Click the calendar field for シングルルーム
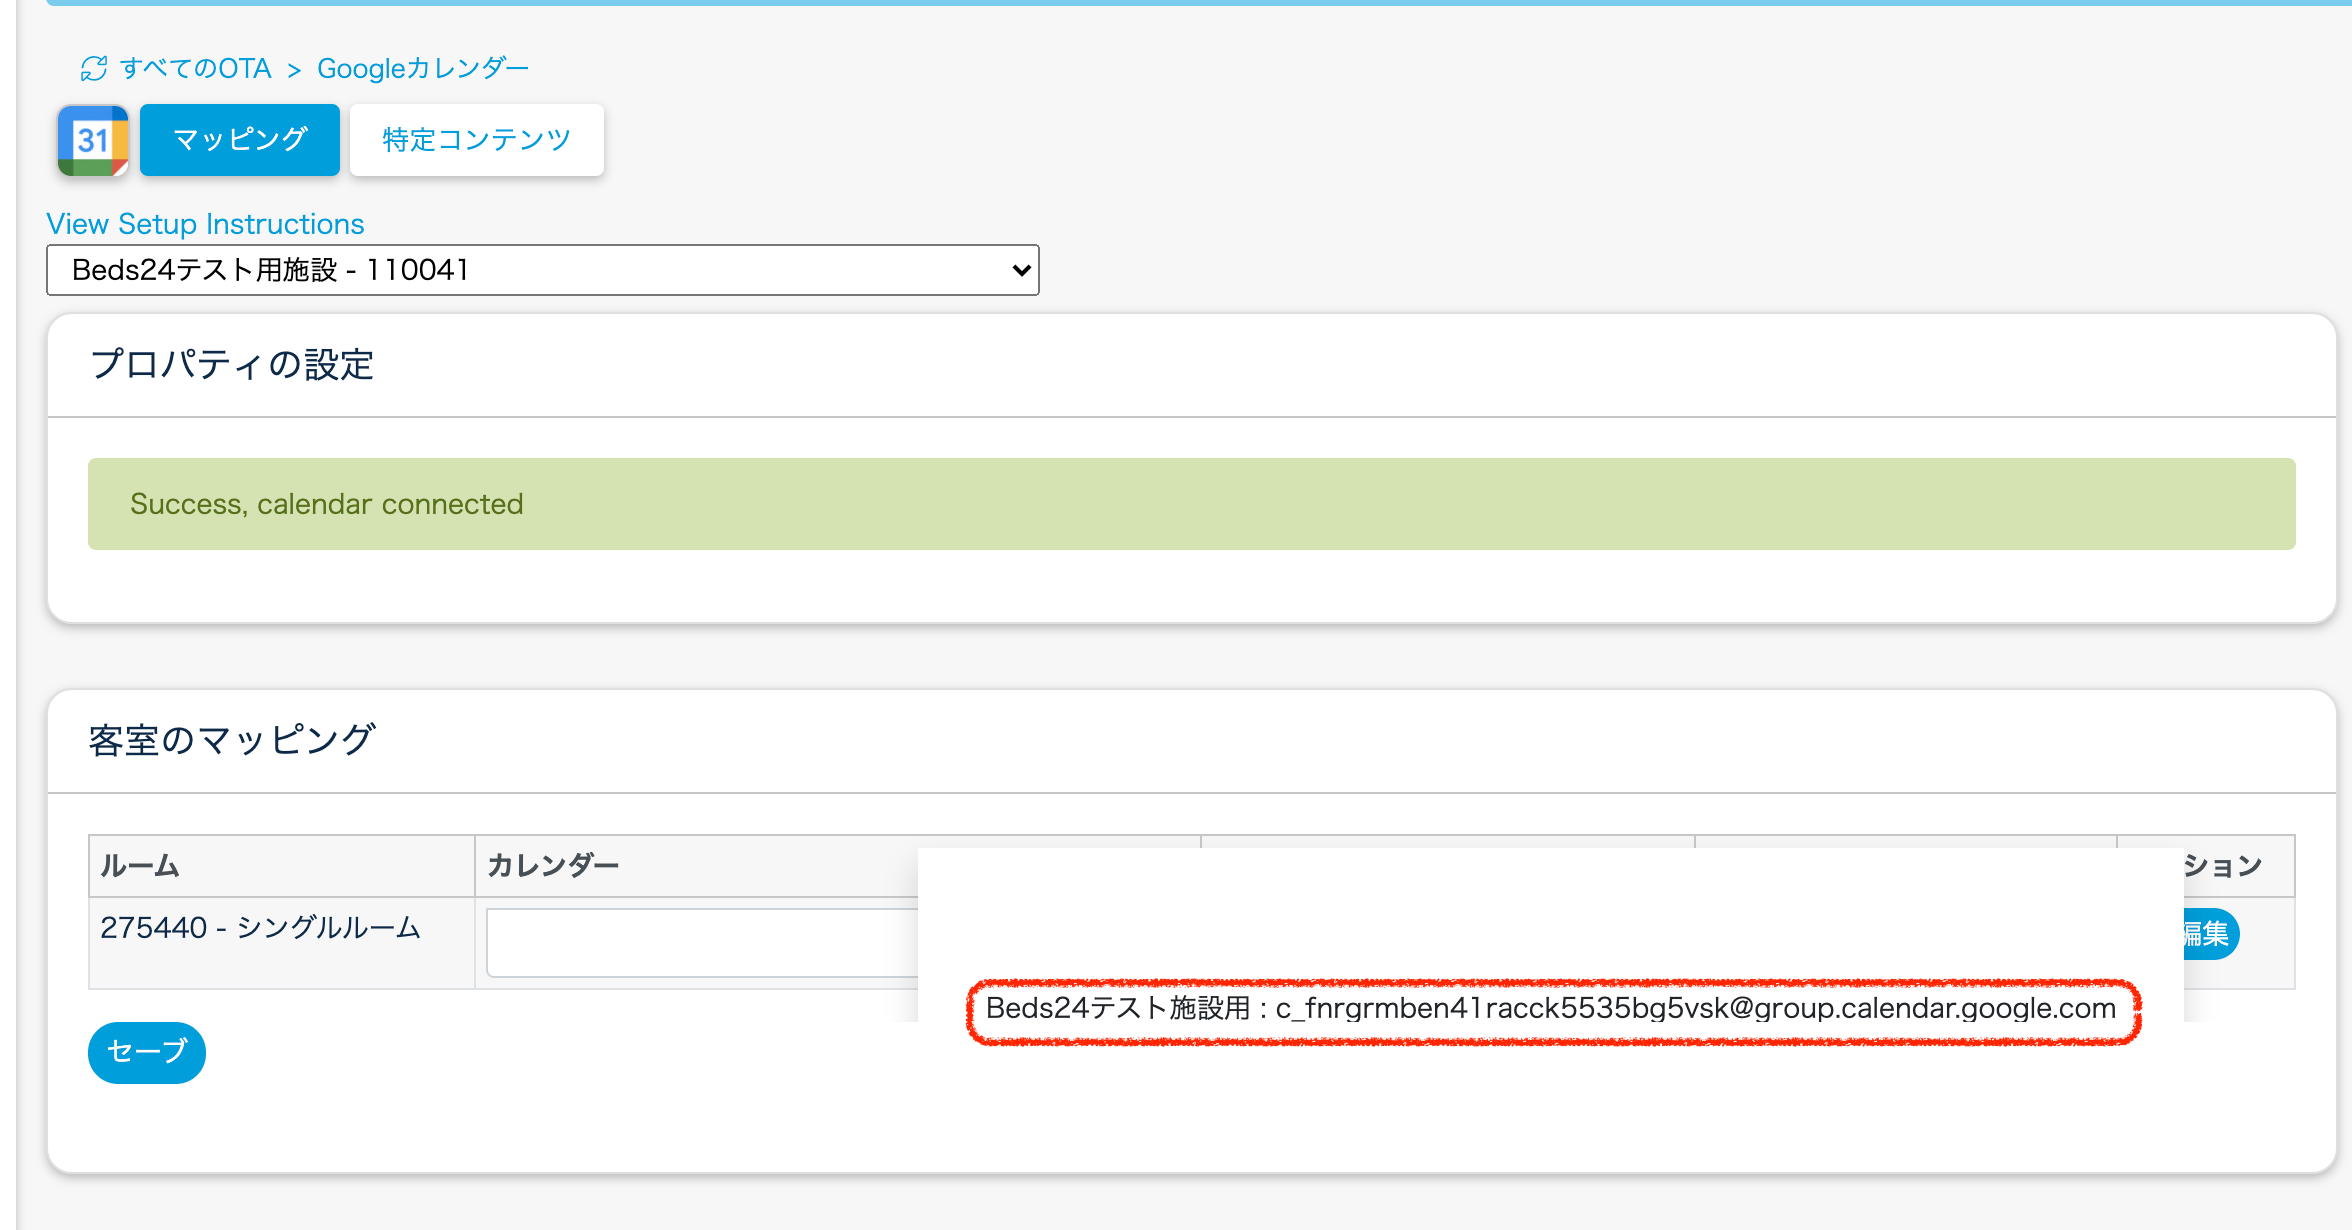The image size is (2352, 1230). pos(700,942)
